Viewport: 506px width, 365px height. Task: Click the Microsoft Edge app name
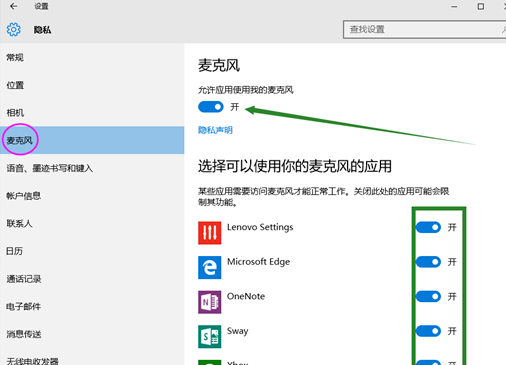tap(259, 262)
